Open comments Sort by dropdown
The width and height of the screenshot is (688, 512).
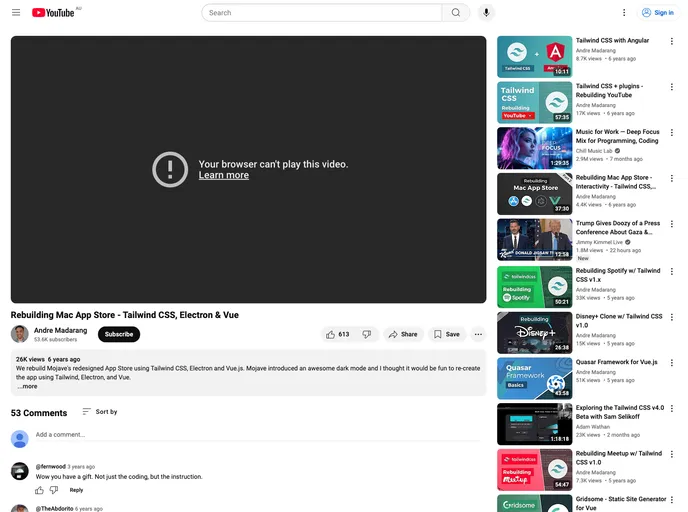(x=100, y=412)
